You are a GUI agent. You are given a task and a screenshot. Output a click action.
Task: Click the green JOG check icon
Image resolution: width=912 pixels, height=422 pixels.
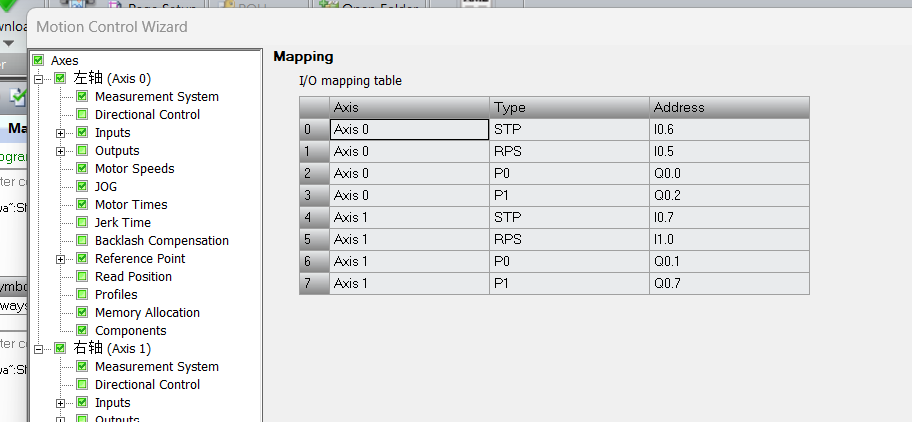[x=82, y=187]
